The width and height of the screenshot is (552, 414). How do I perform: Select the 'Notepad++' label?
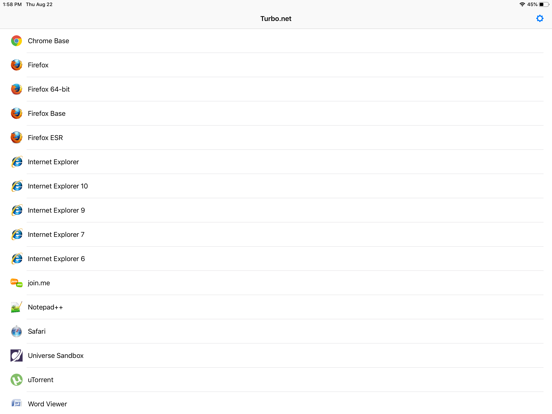45,307
